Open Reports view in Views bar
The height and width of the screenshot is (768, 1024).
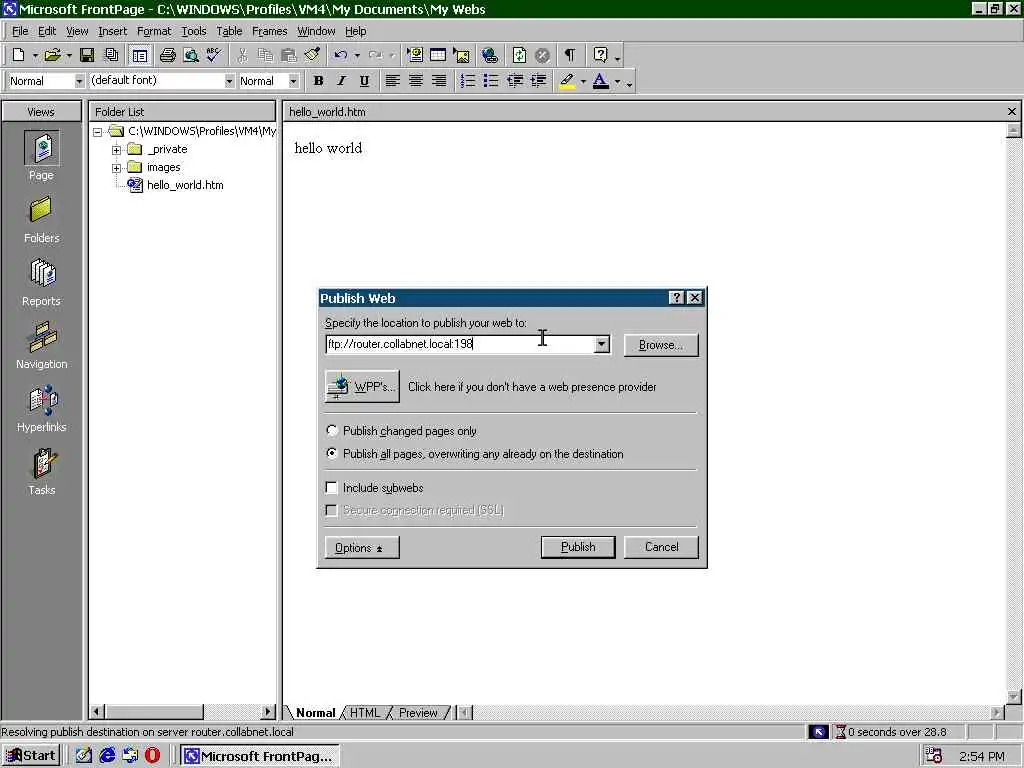pos(41,283)
